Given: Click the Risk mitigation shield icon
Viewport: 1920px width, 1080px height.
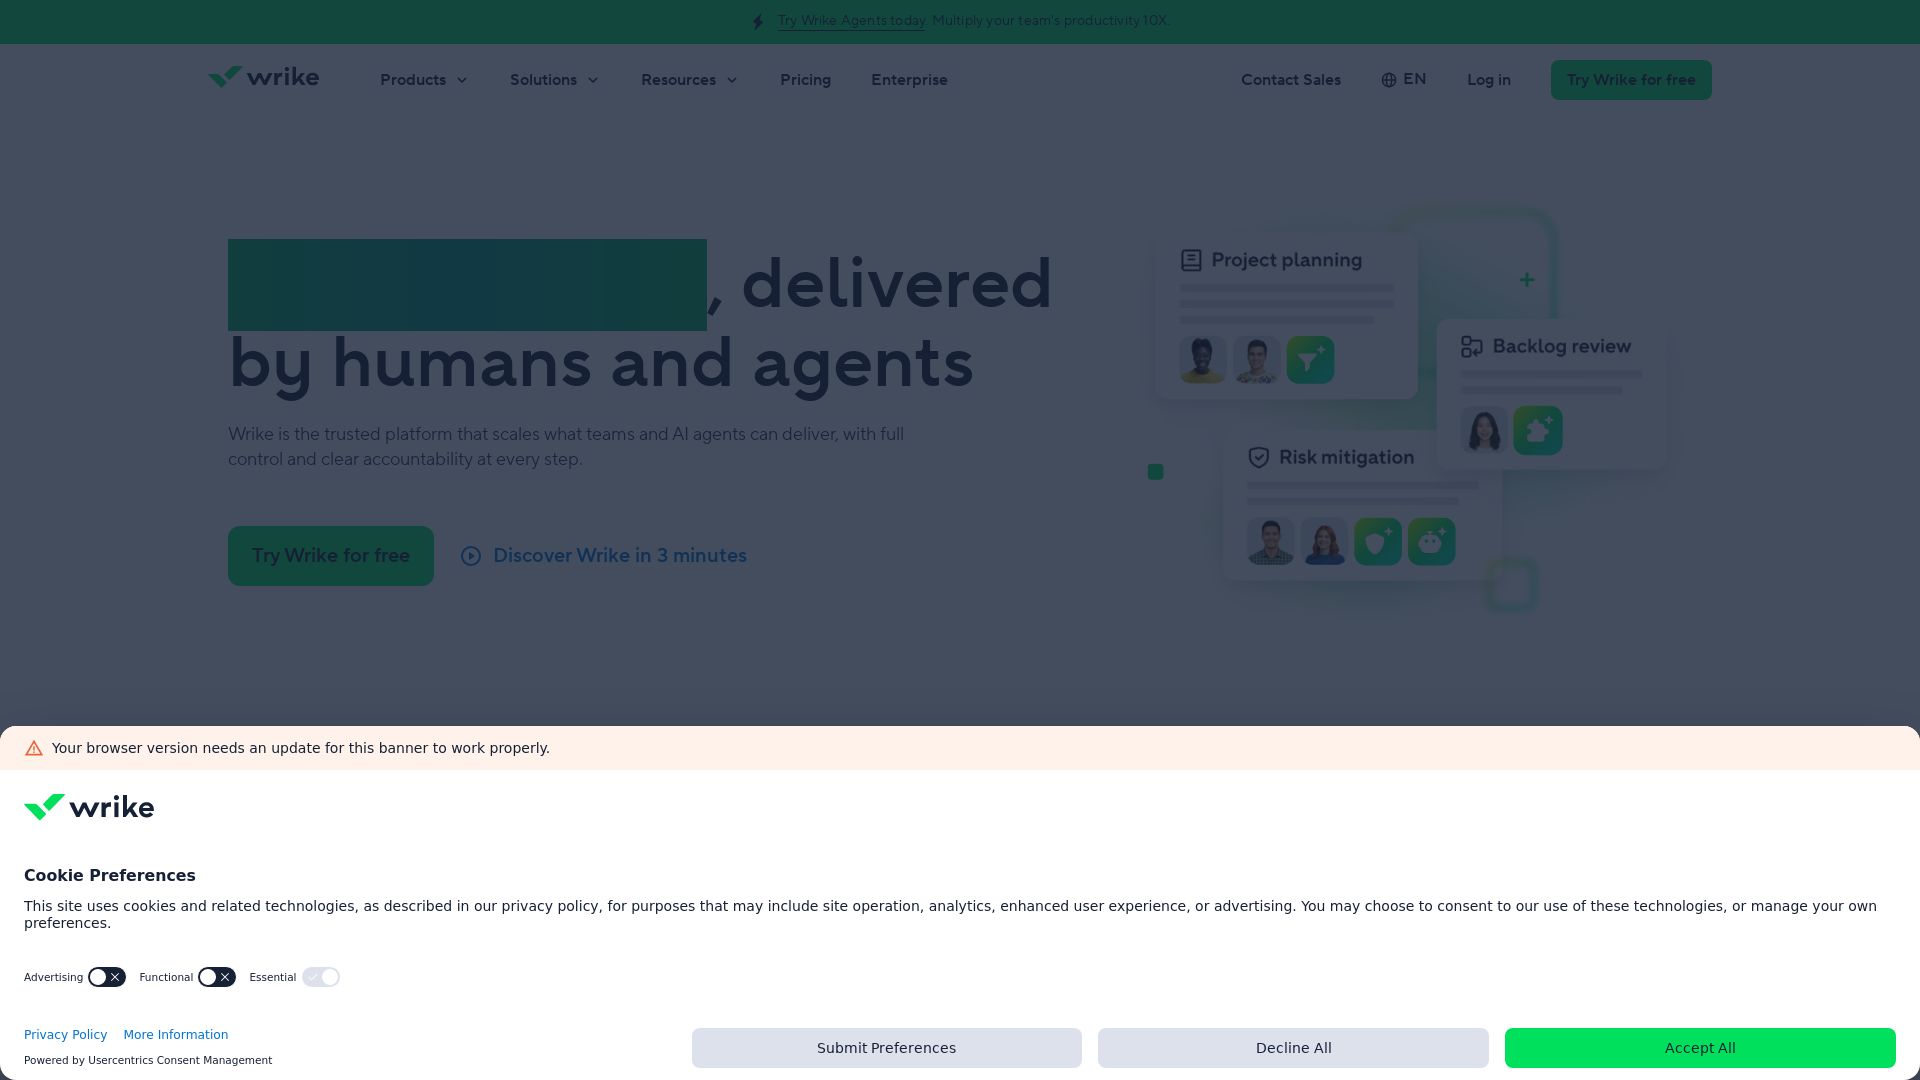Looking at the screenshot, I should tap(1259, 458).
